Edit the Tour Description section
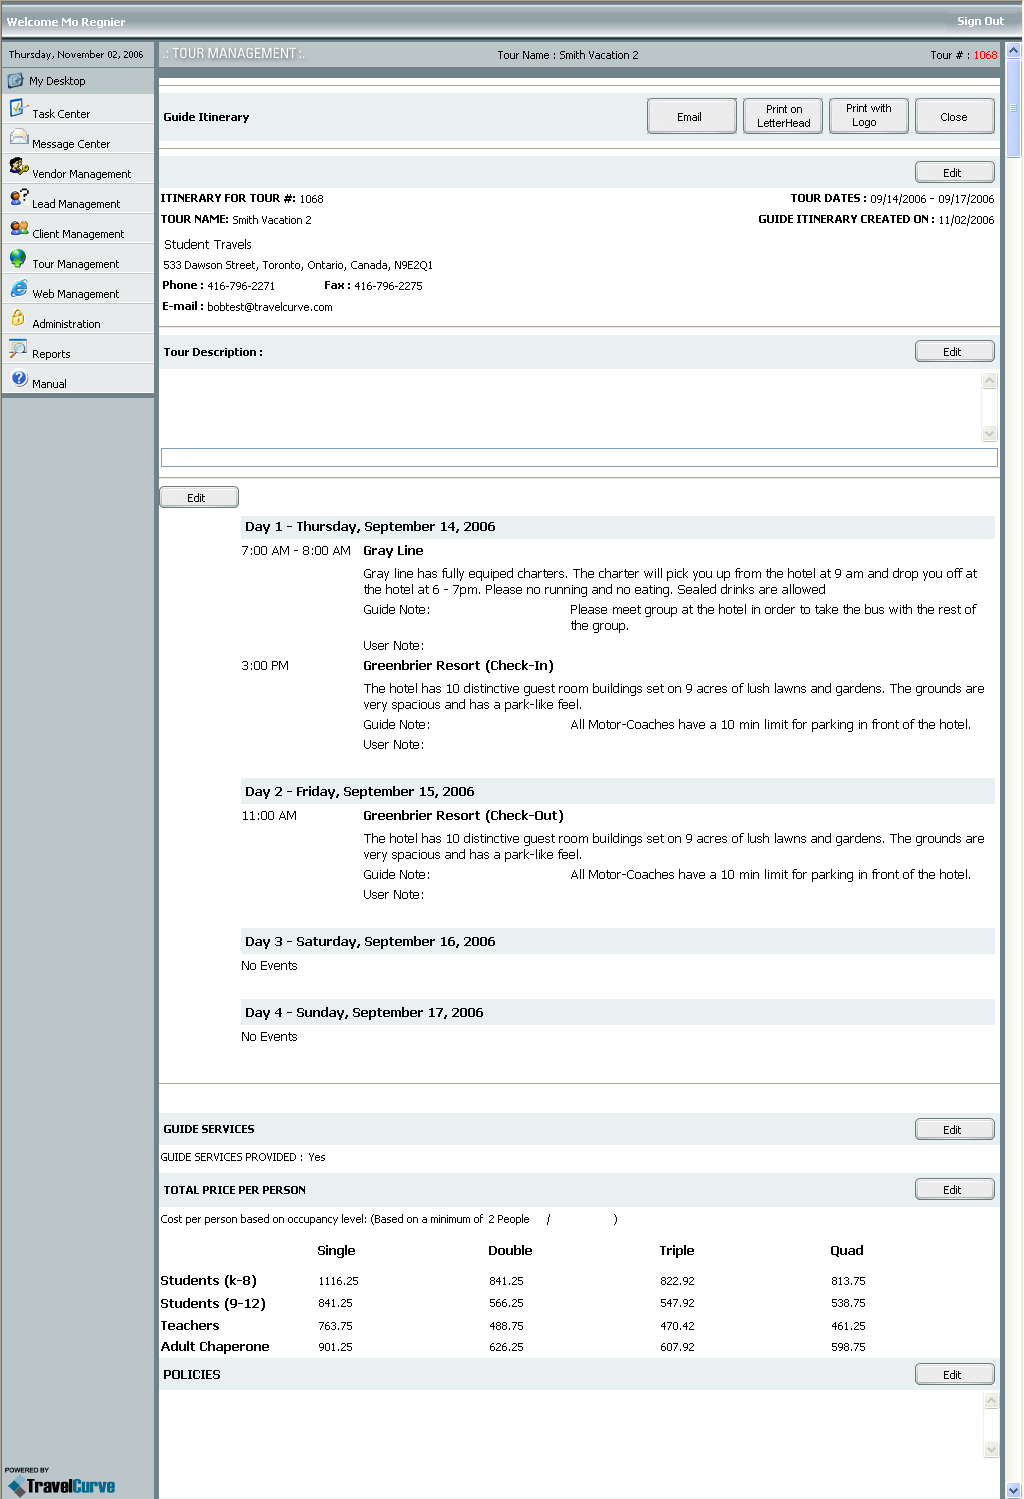 (954, 351)
